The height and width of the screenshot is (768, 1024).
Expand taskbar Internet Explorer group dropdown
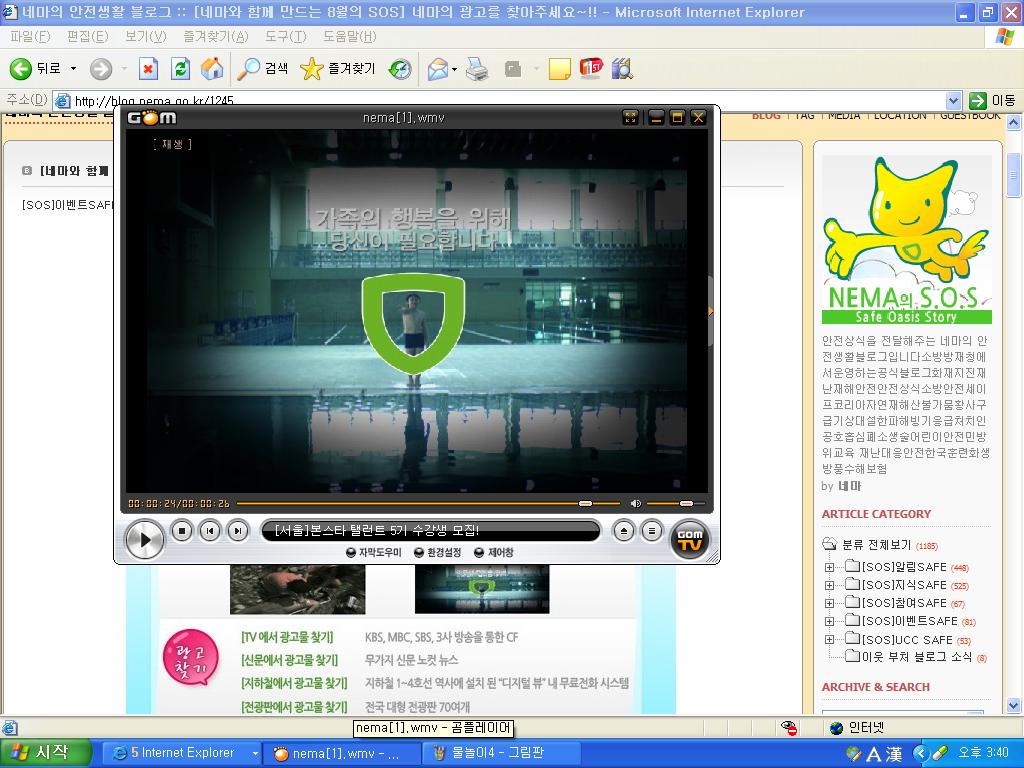point(255,753)
